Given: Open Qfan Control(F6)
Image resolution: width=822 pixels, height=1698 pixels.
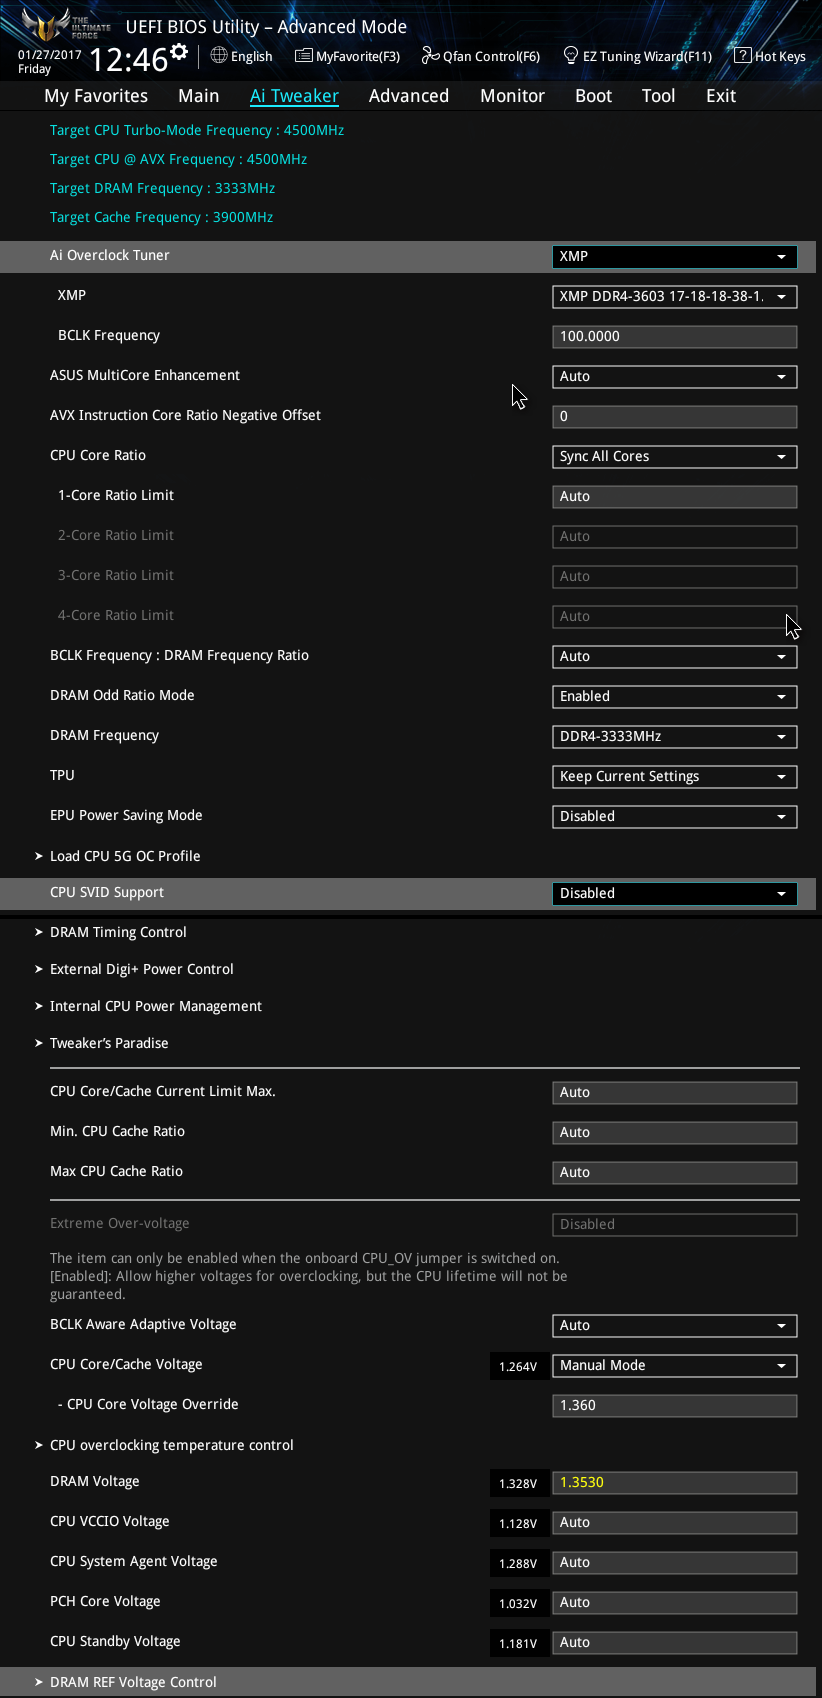Looking at the screenshot, I should pos(481,56).
